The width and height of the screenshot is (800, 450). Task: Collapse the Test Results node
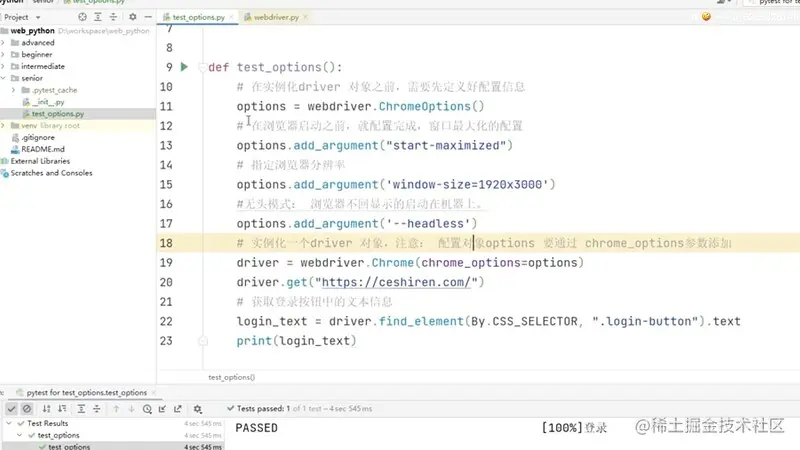pyautogui.click(x=9, y=423)
